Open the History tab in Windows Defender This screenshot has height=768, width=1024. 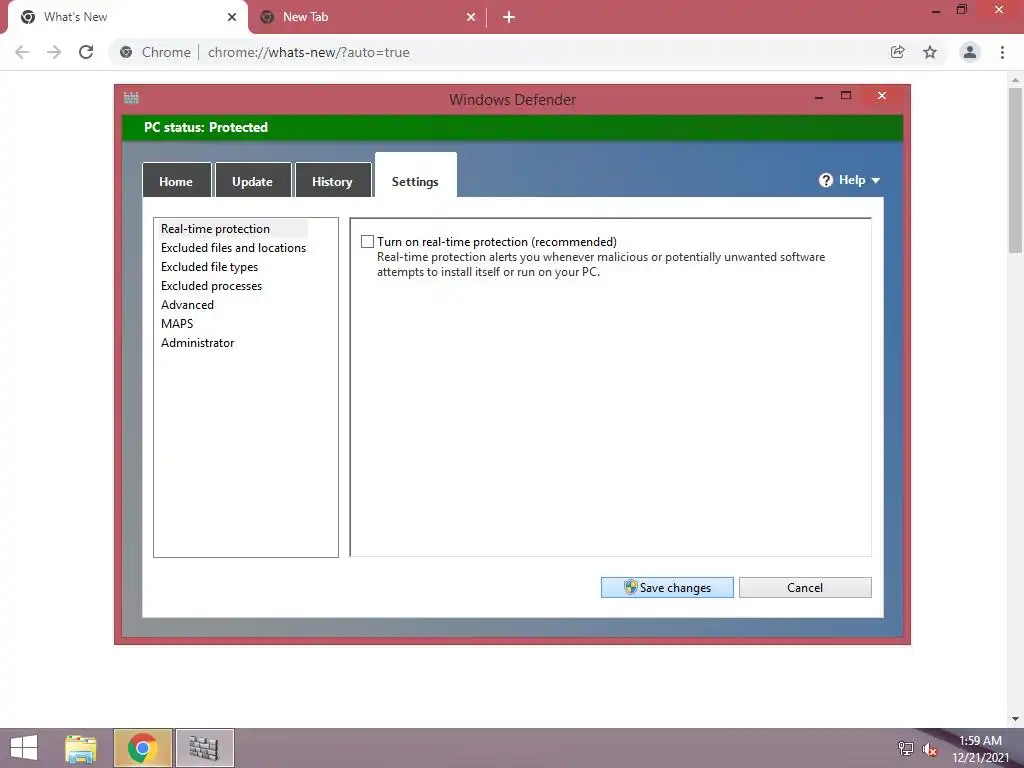click(x=332, y=181)
